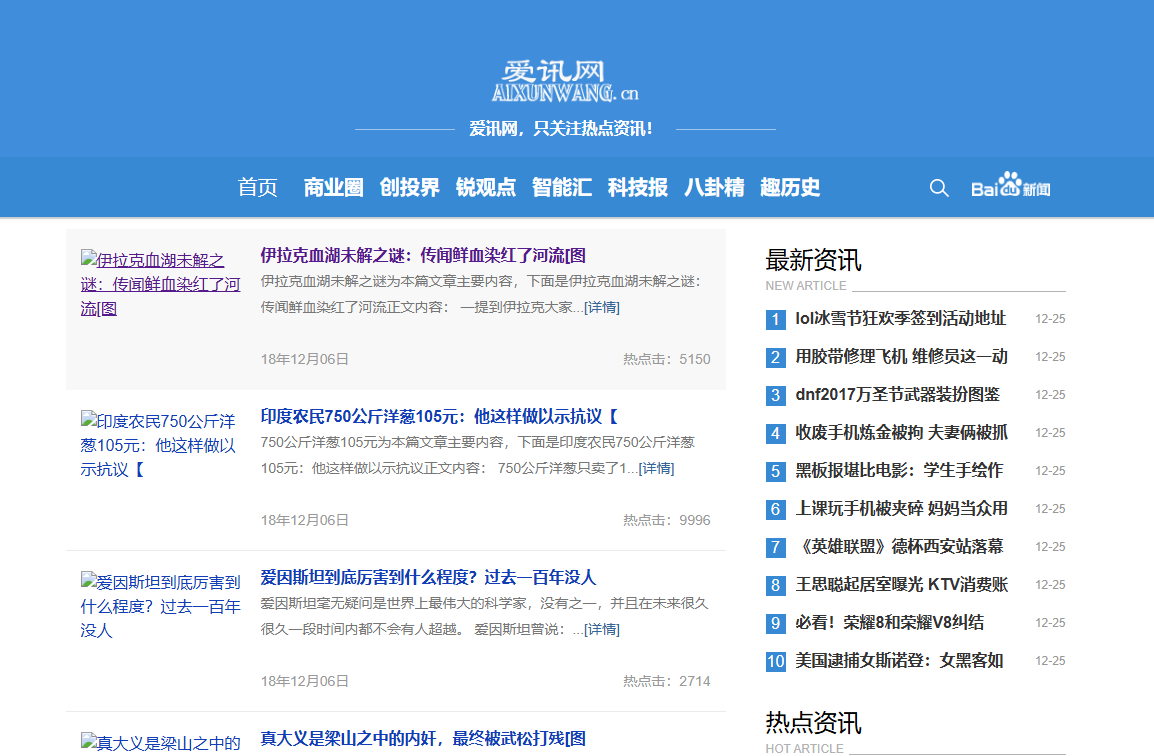The image size is (1154, 756).
Task: Switch to the 创投界 section
Action: 409,187
